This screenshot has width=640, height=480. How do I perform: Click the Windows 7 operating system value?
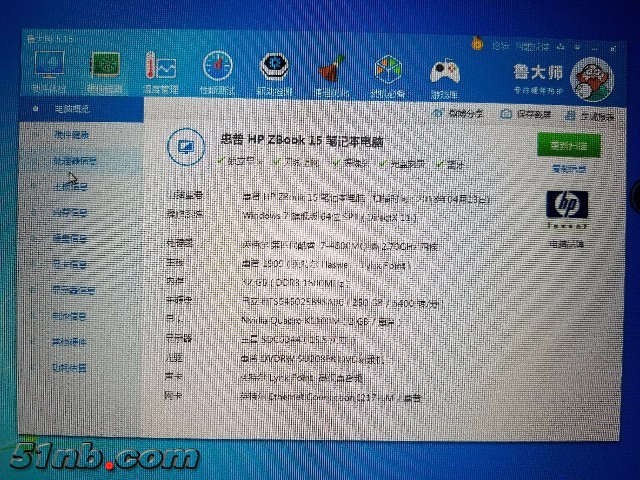(x=330, y=217)
